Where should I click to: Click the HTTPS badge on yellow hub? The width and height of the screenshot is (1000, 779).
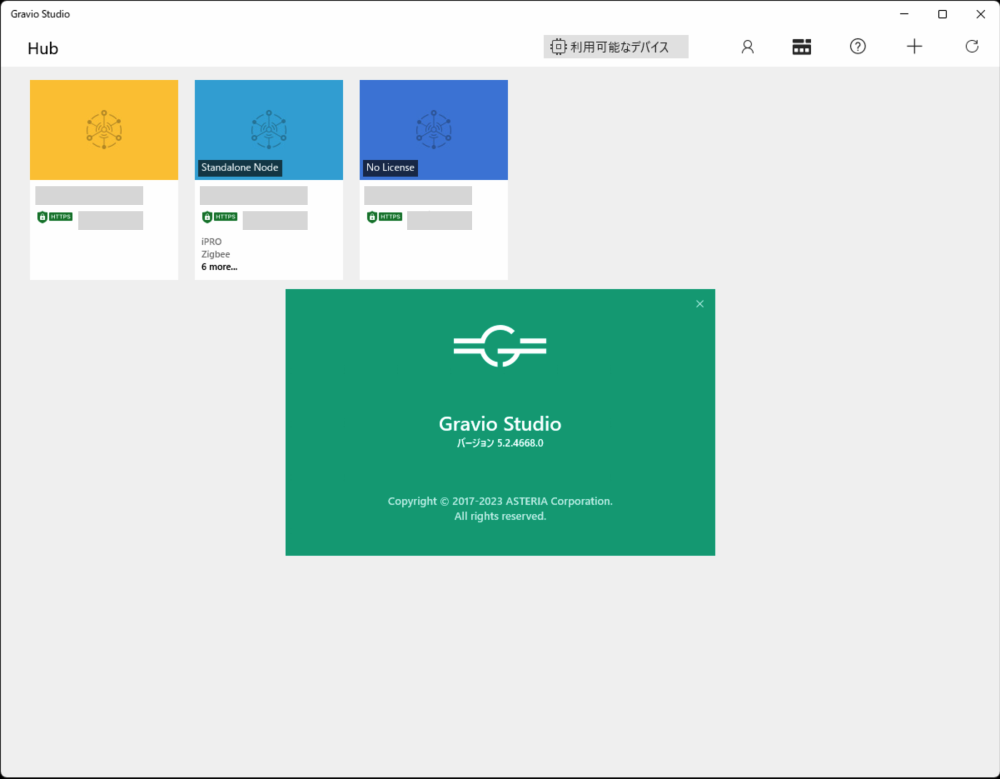tap(55, 217)
